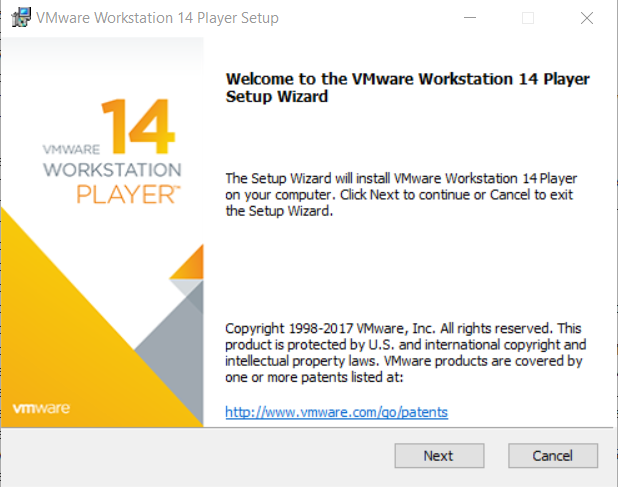Click the small VMWARE text beside the 14

pos(71,149)
